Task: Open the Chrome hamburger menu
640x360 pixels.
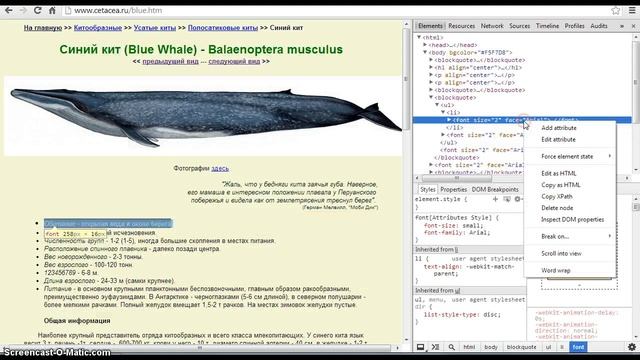Action: [632, 11]
